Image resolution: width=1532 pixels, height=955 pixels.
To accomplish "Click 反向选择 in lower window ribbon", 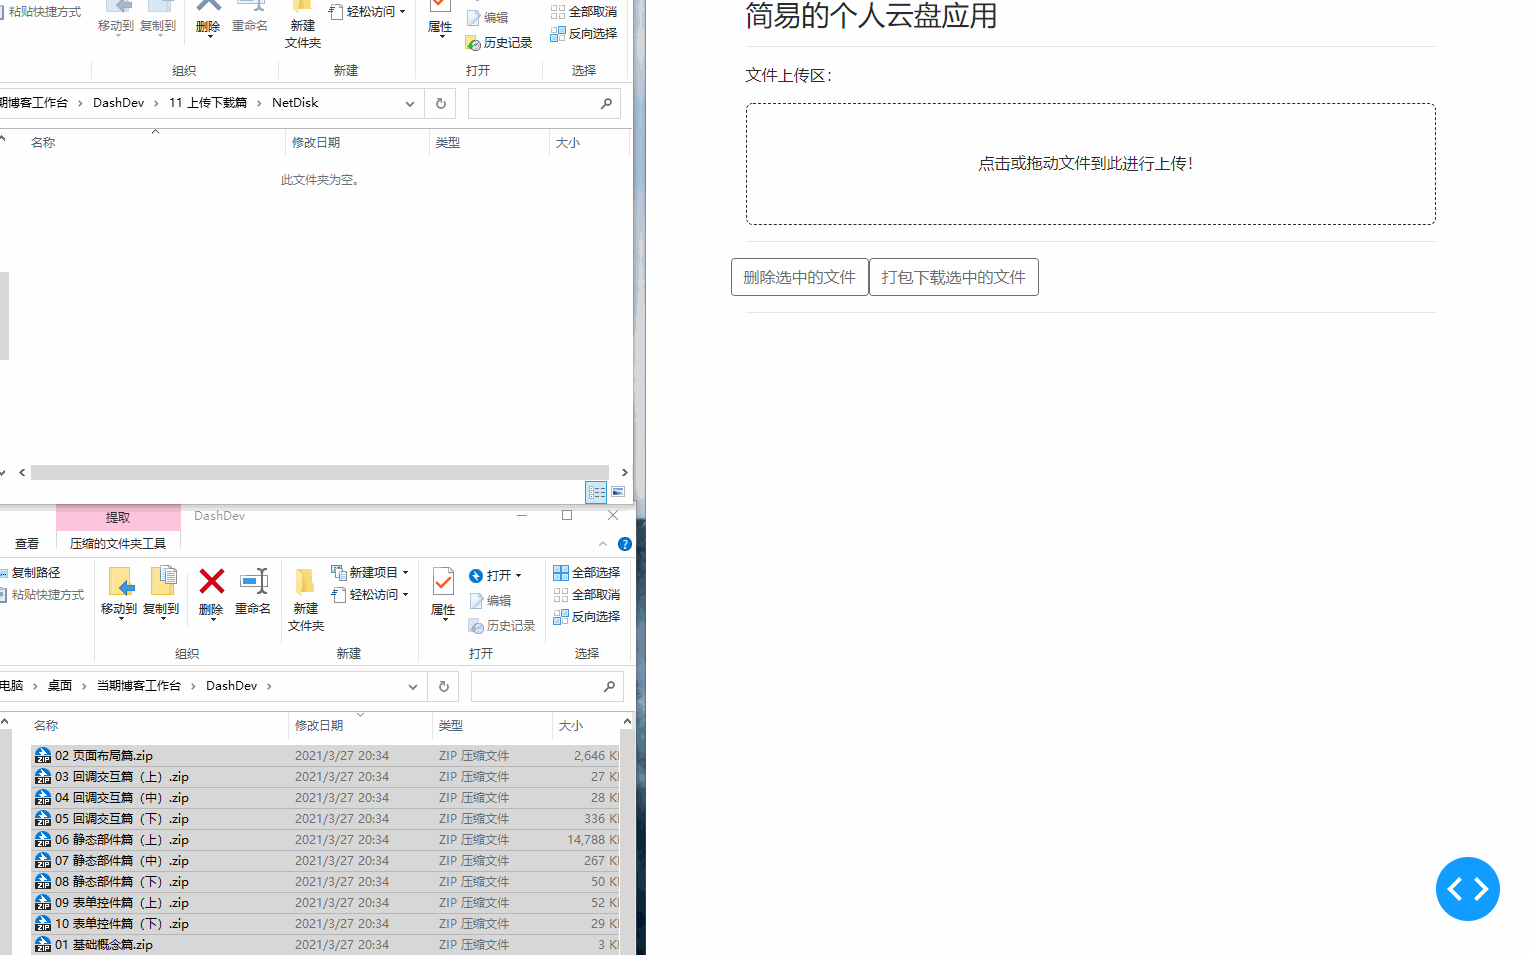I will [x=587, y=617].
